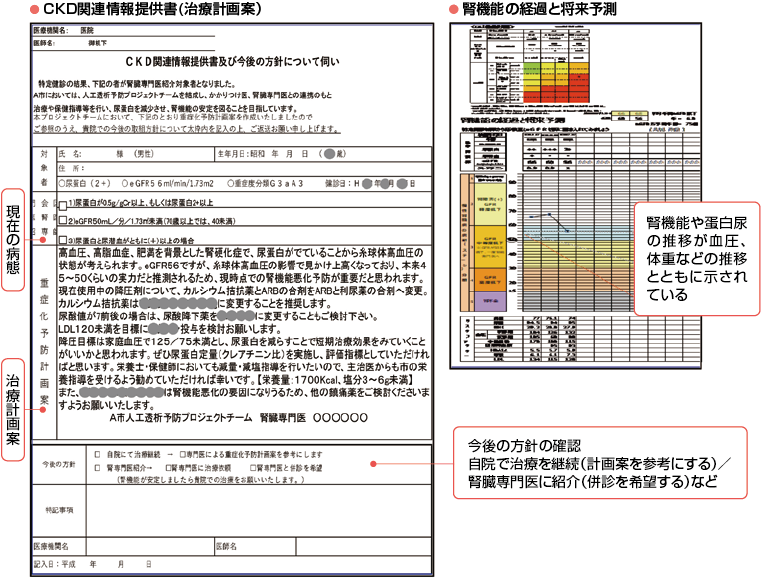Screen dimensions: 761x582
Task: Click the 記入日:平成 年 月 日 line
Action: tap(93, 564)
